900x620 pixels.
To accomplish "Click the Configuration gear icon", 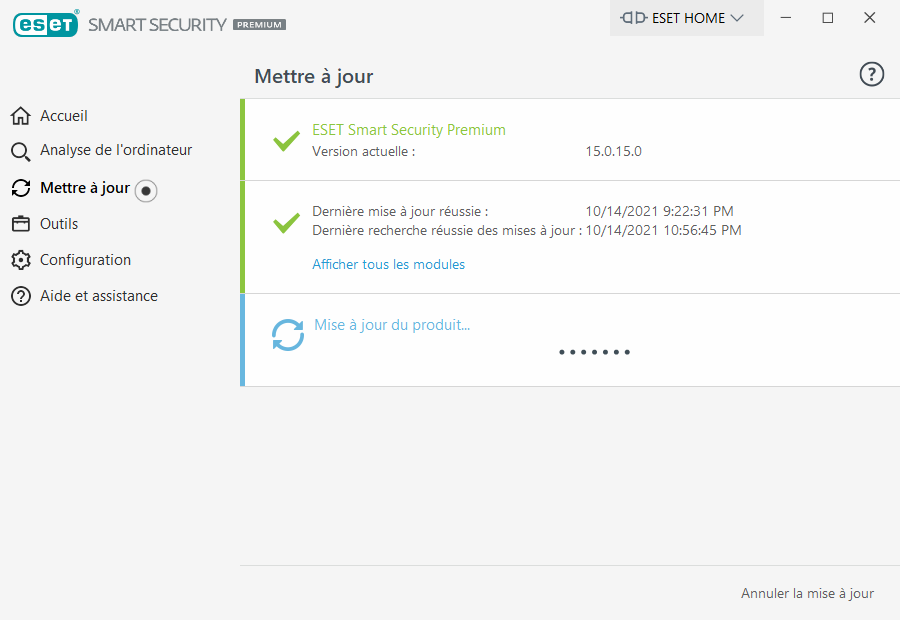I will coord(21,260).
